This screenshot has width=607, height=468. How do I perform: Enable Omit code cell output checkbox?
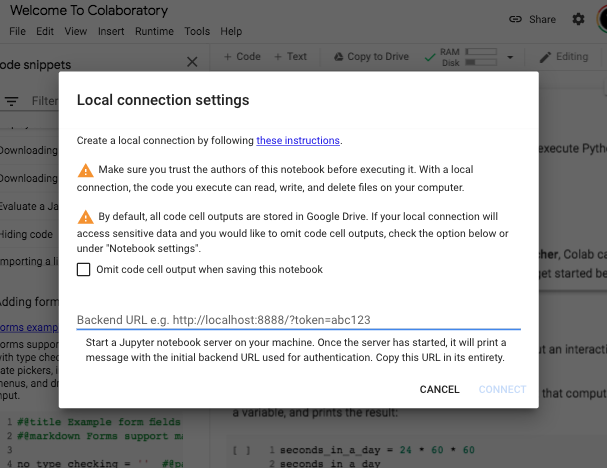pos(84,269)
